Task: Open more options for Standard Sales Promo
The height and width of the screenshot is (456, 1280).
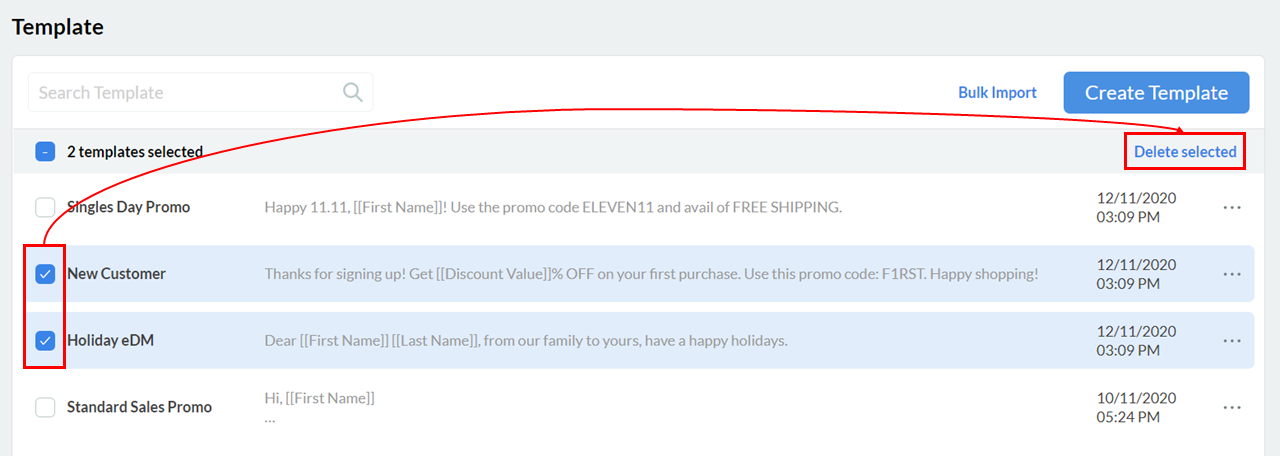Action: tap(1232, 407)
